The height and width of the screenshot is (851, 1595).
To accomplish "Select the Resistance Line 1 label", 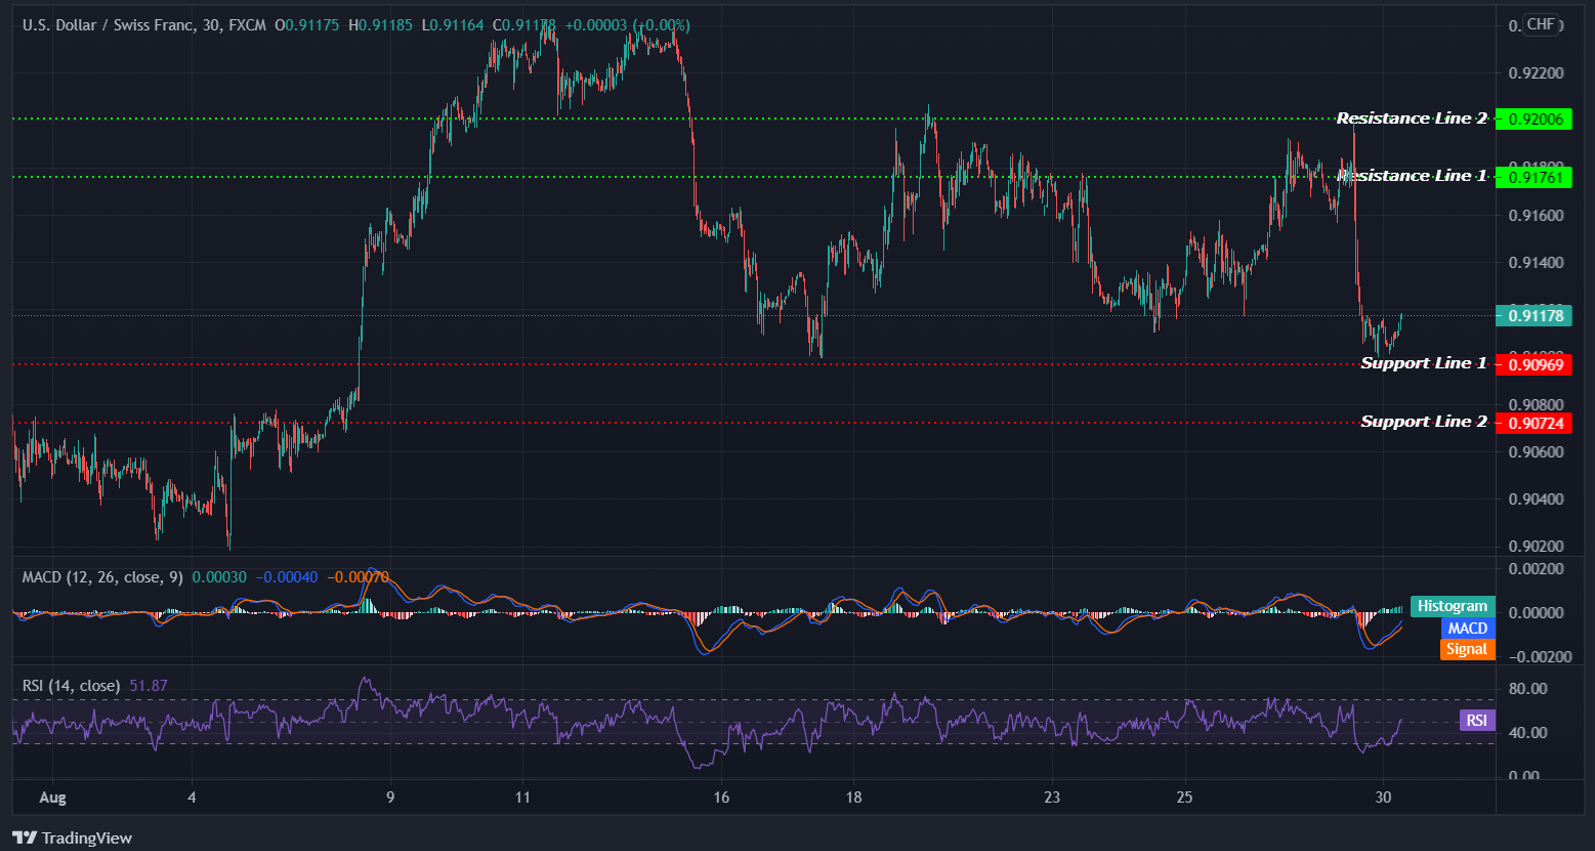I will 1411,176.
